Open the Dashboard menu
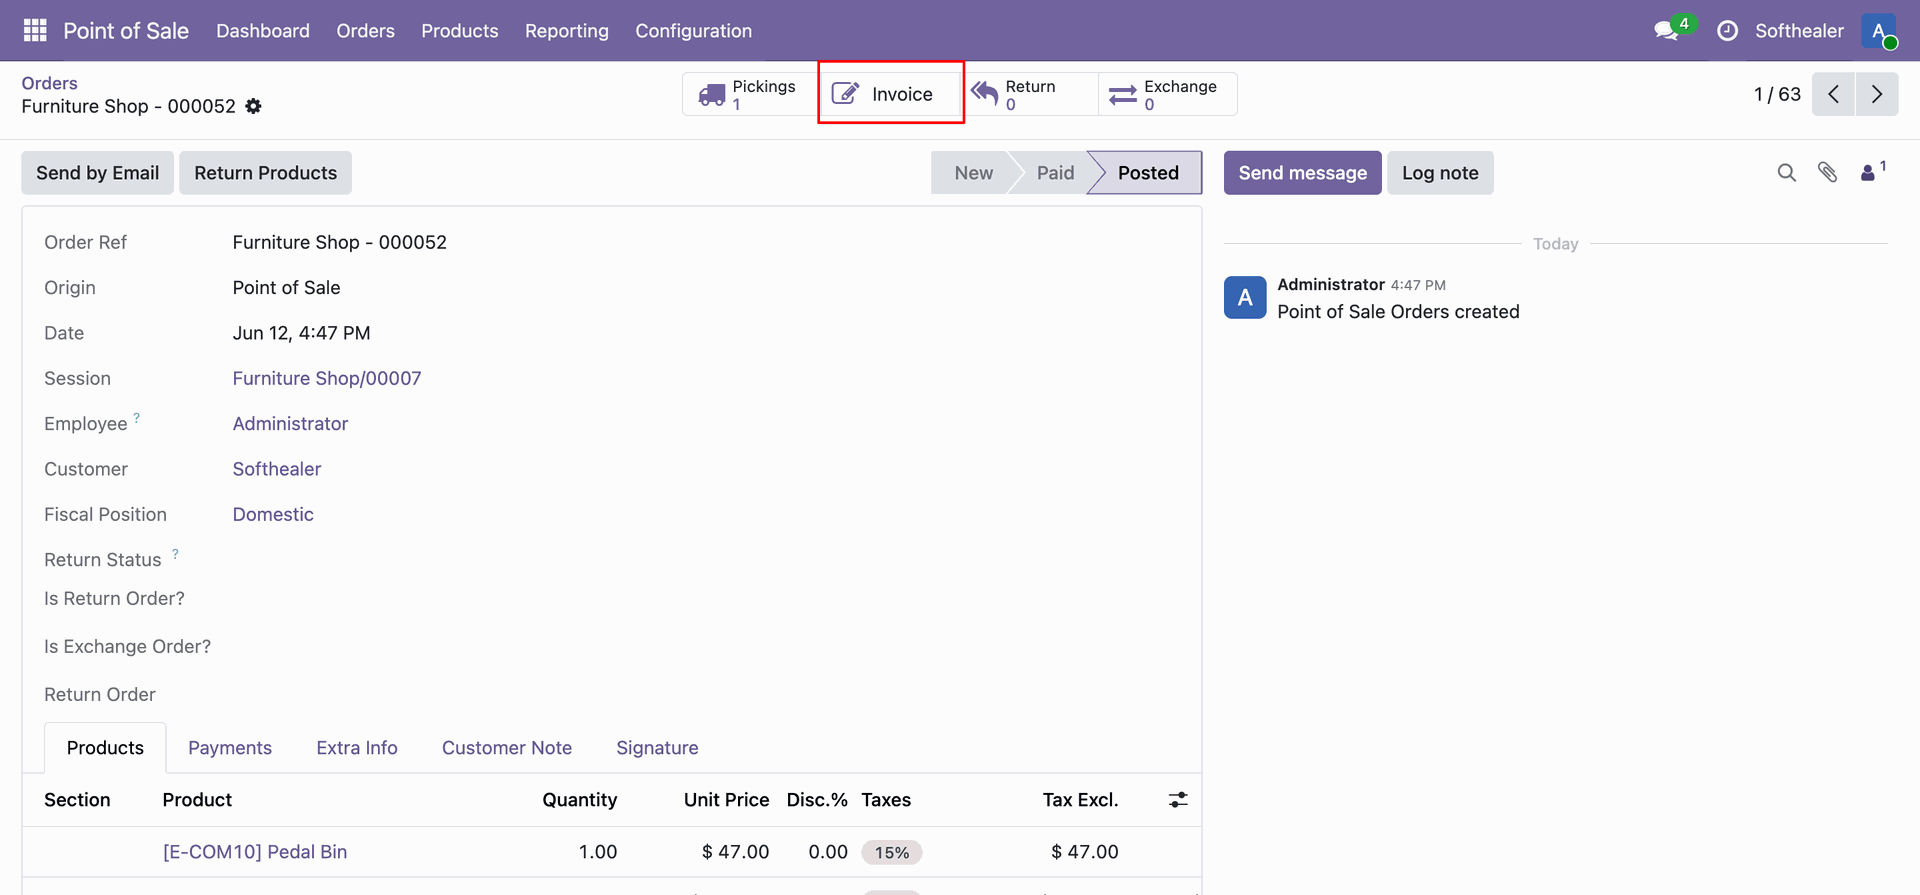The width and height of the screenshot is (1920, 895). coord(263,31)
